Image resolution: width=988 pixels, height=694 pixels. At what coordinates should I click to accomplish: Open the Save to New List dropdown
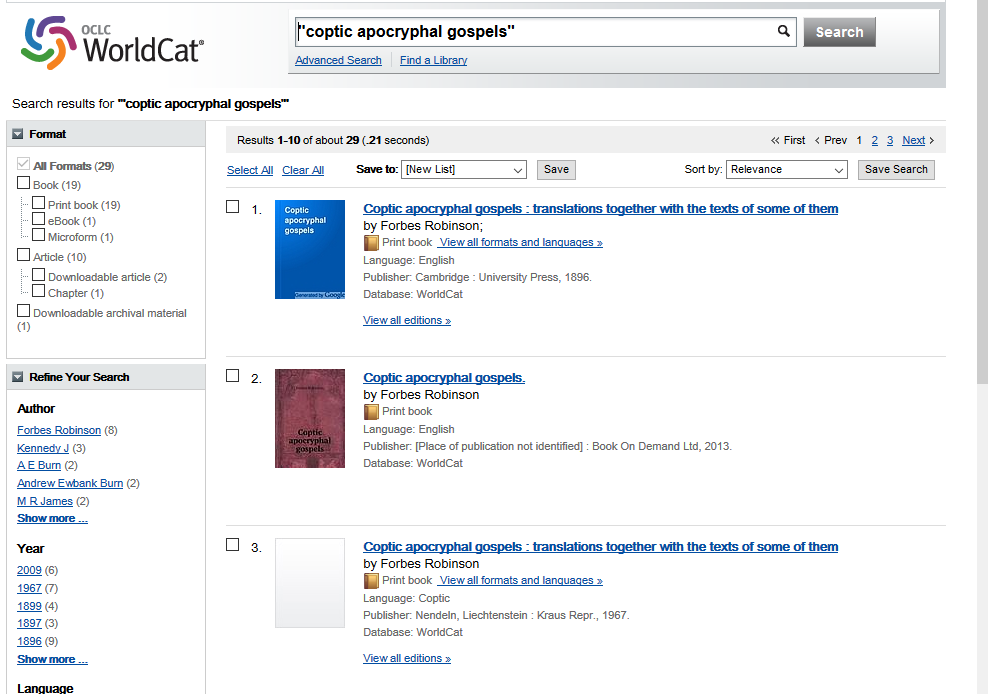pos(463,169)
